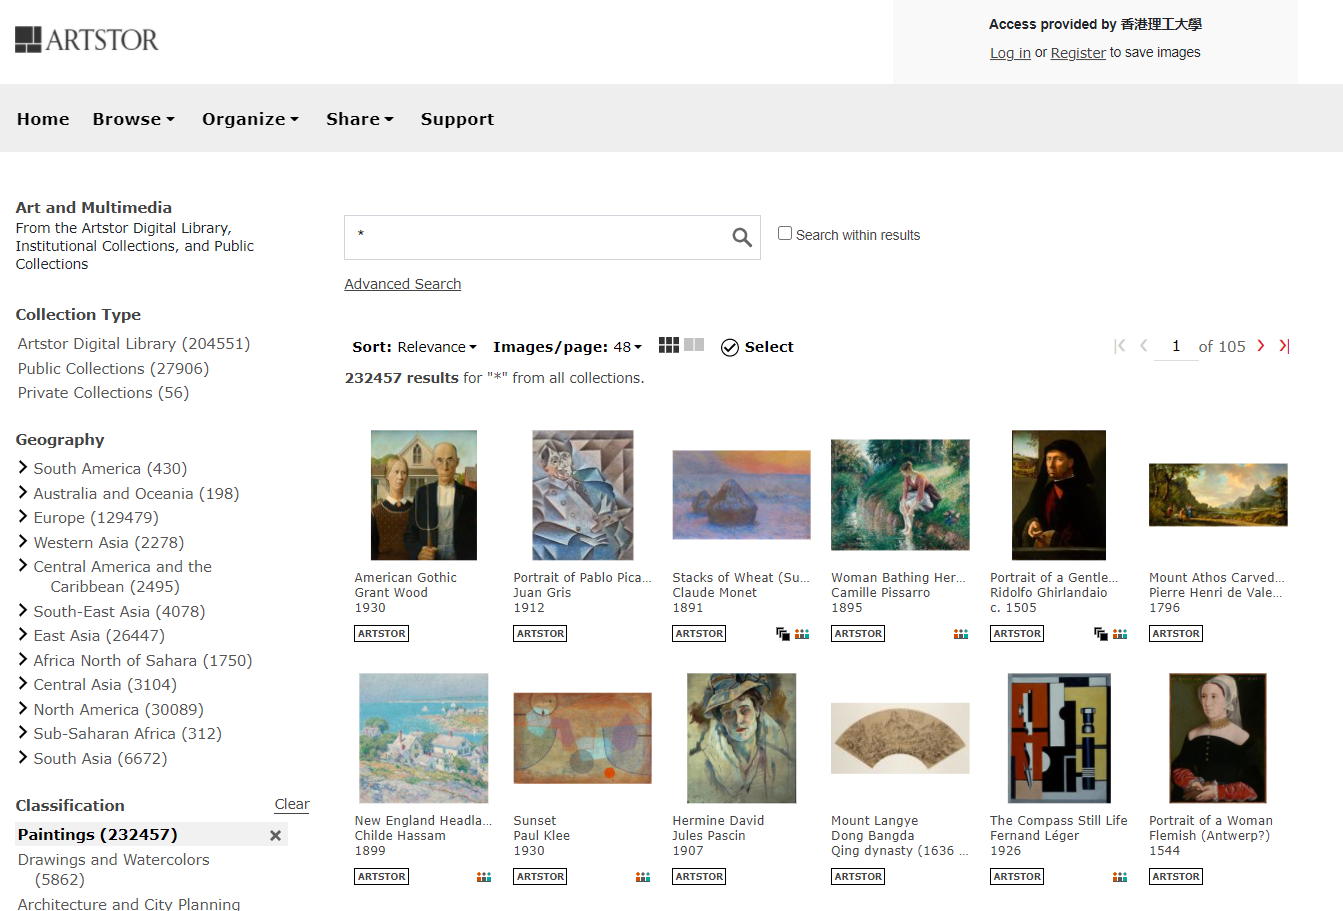Expand Australia and Oceania geography filter
The width and height of the screenshot is (1343, 911).
tap(23, 492)
